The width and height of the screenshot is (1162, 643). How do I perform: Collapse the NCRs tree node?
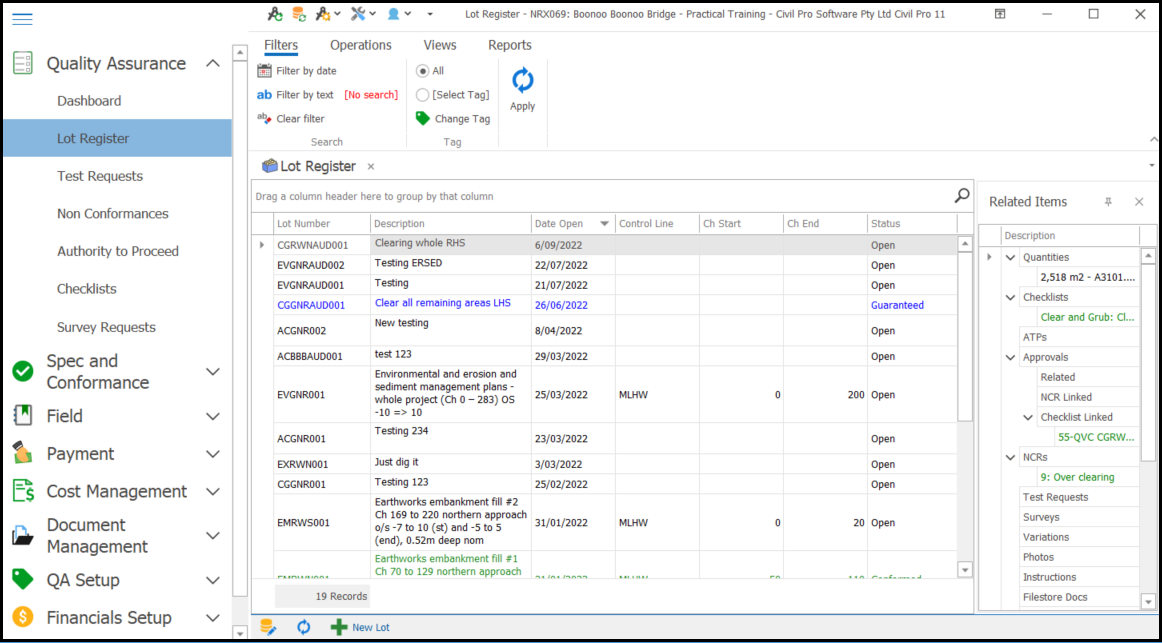pos(1011,457)
